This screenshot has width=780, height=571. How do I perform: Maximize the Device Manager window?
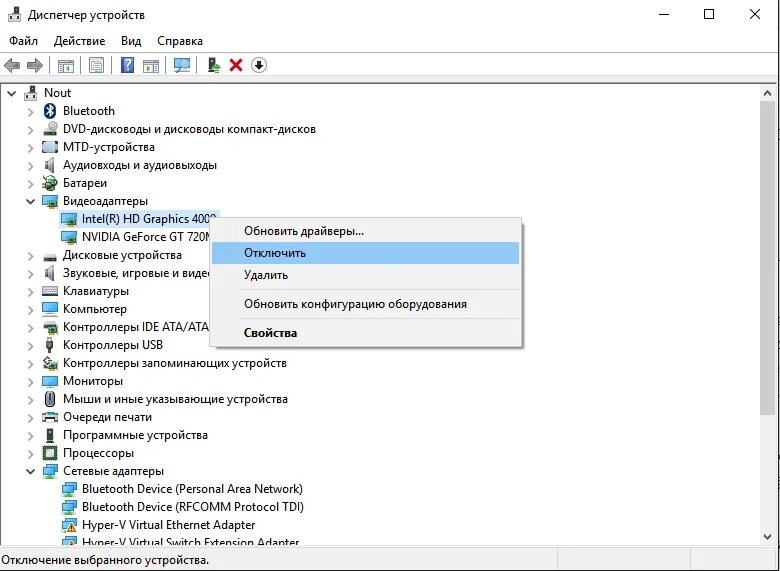tap(709, 14)
